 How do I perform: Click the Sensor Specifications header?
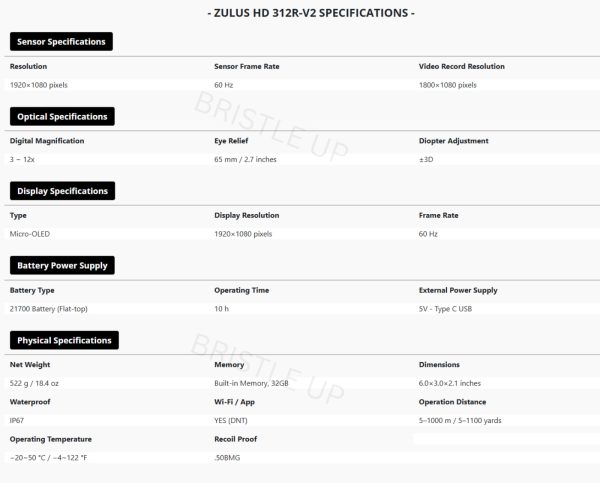click(x=61, y=42)
